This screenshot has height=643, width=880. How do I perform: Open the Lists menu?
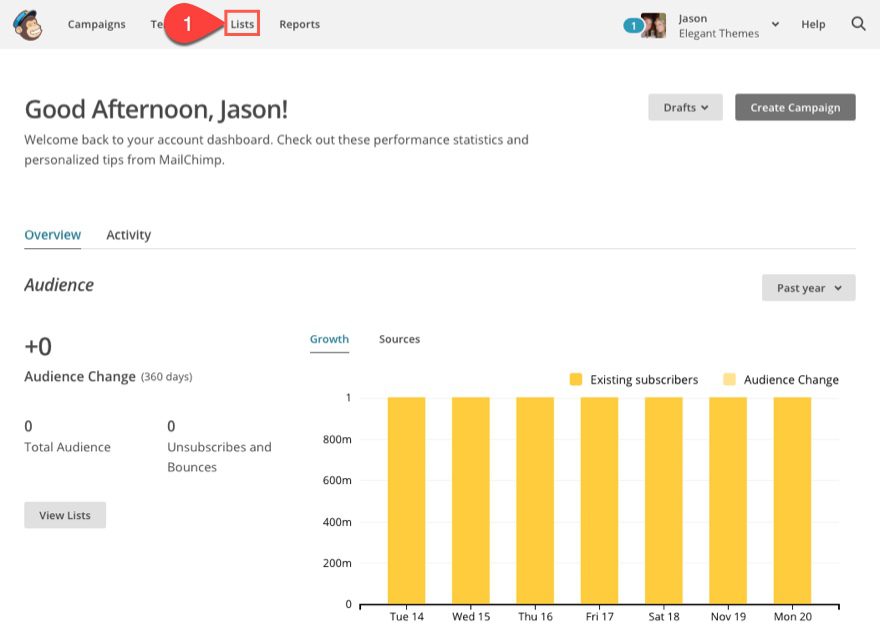[242, 24]
